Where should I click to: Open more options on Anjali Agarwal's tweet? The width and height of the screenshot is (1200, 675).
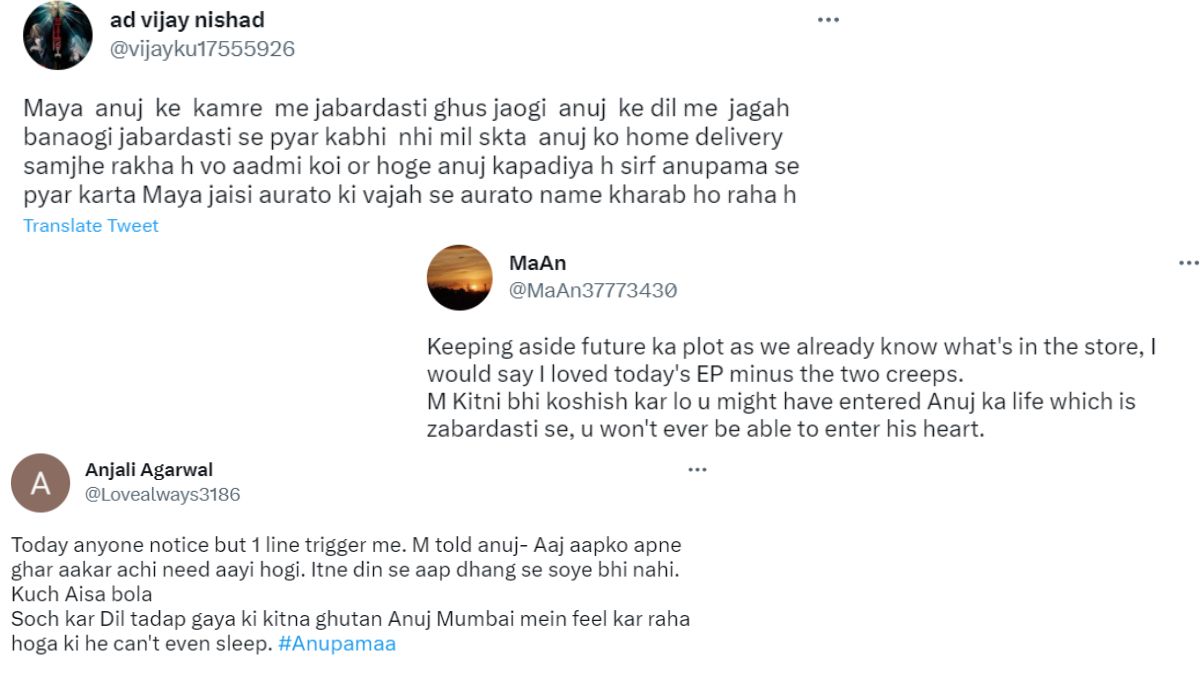(x=696, y=468)
